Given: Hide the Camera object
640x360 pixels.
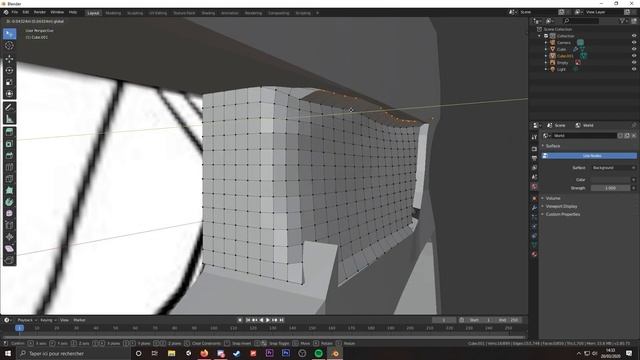Looking at the screenshot, I should 634,42.
